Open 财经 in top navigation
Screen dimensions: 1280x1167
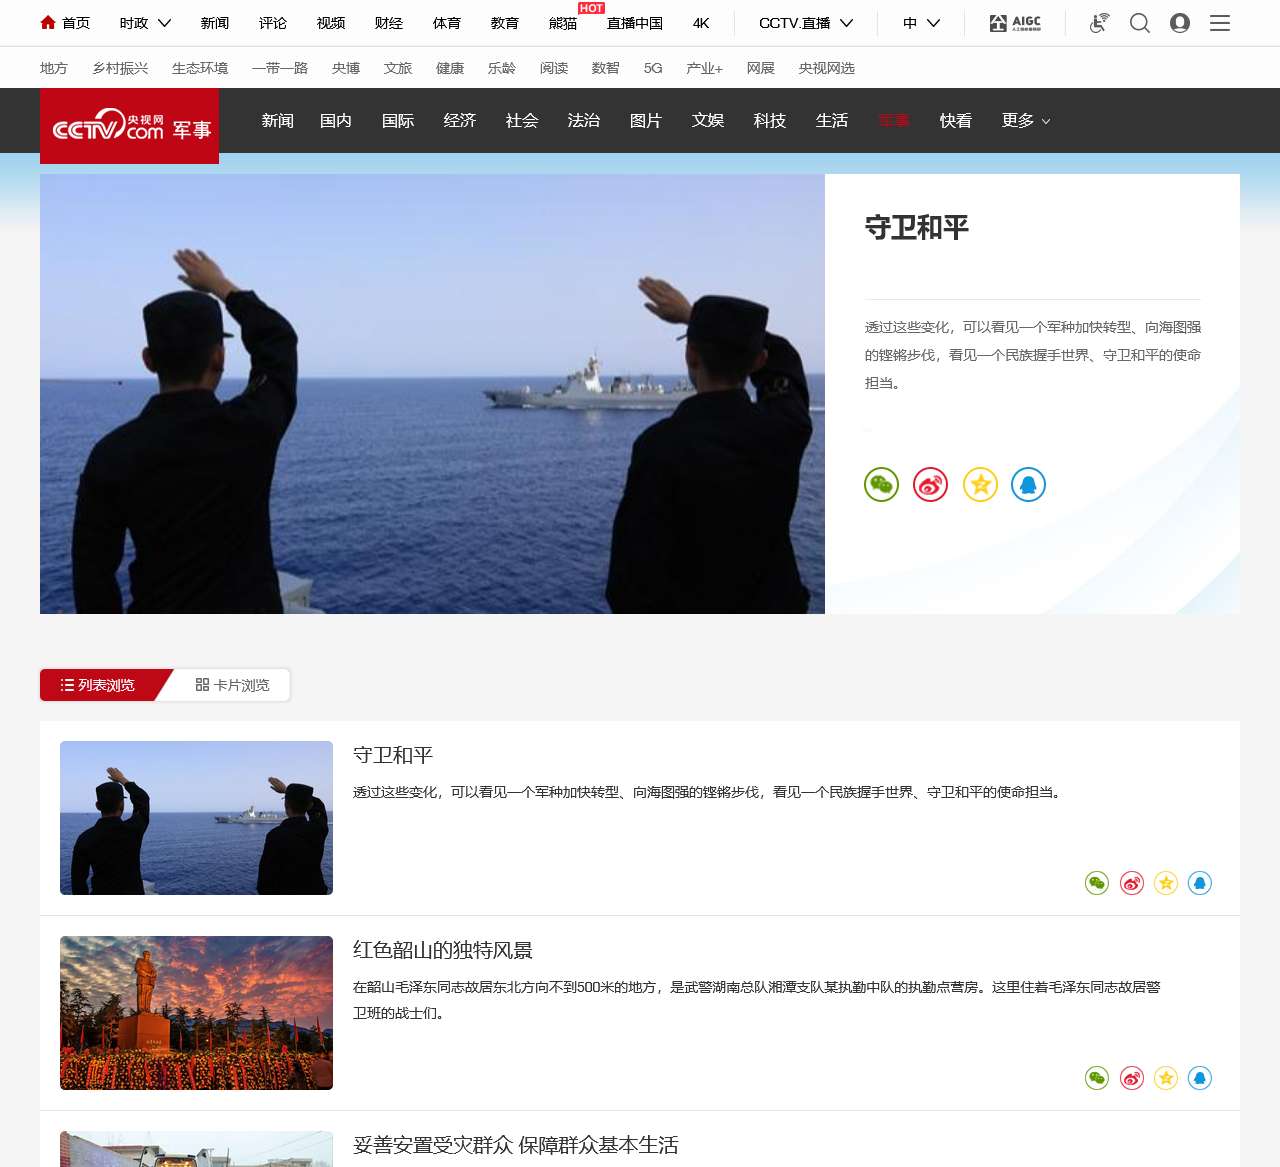click(389, 23)
